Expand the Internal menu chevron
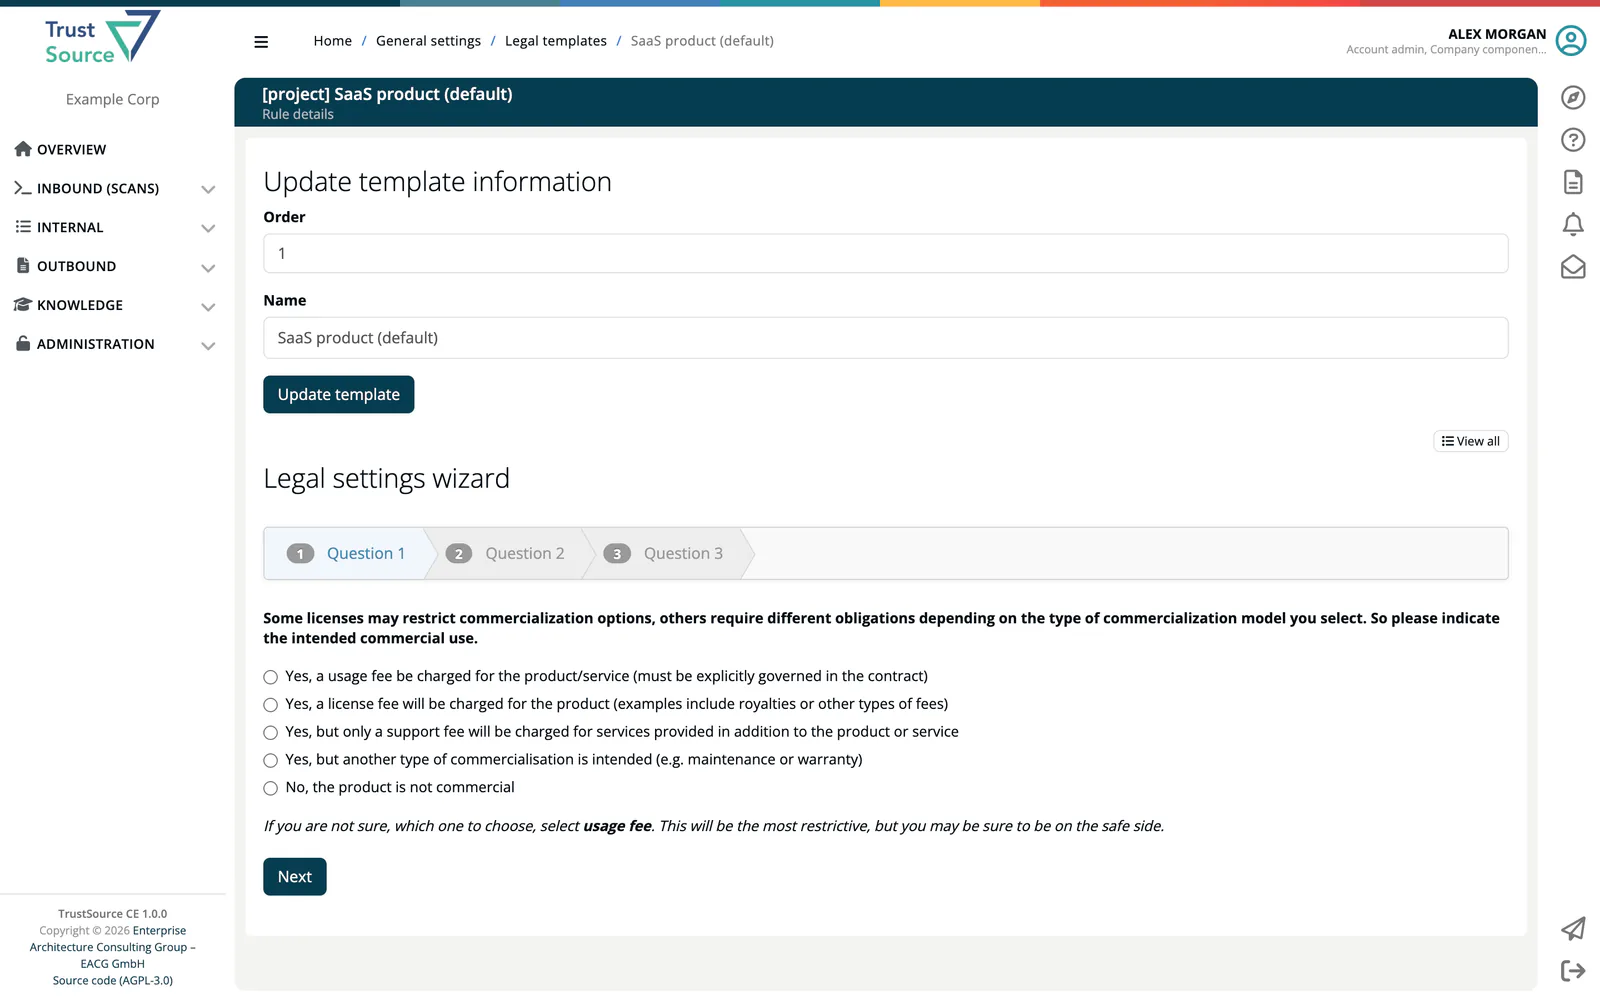1600x1000 pixels. click(208, 228)
